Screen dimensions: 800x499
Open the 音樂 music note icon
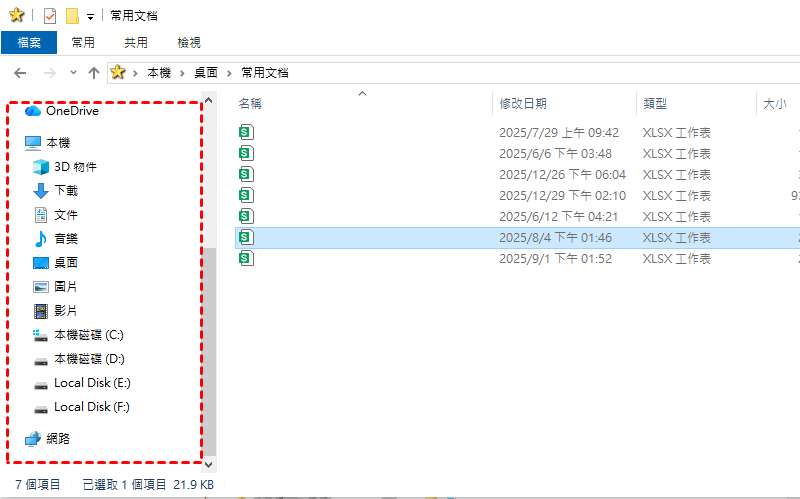41,239
